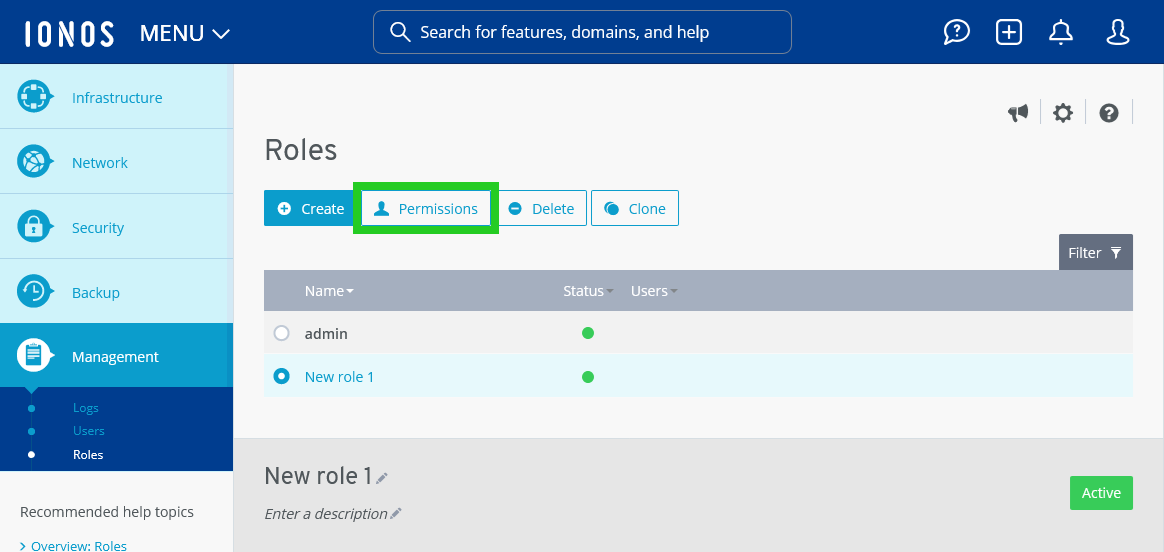Click the Delete button
Image resolution: width=1164 pixels, height=552 pixels.
(x=542, y=208)
